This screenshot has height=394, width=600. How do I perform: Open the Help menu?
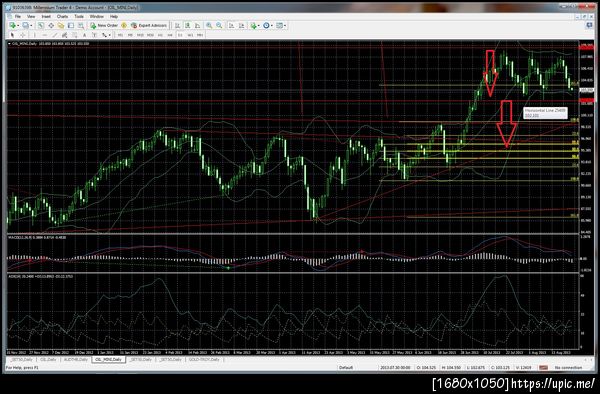[x=114, y=16]
